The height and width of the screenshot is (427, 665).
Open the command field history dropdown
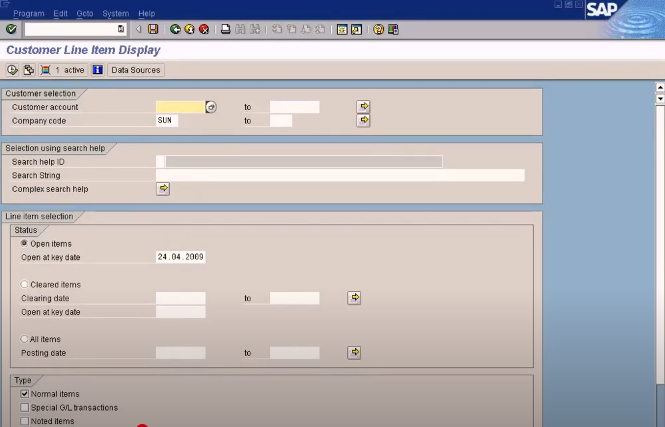tap(121, 29)
